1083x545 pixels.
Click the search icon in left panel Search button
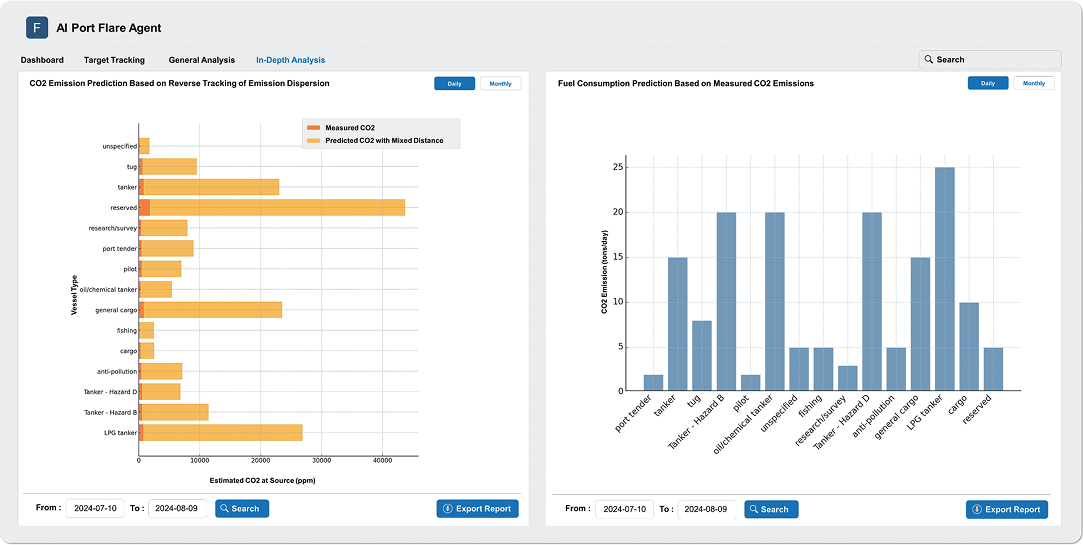coord(224,509)
